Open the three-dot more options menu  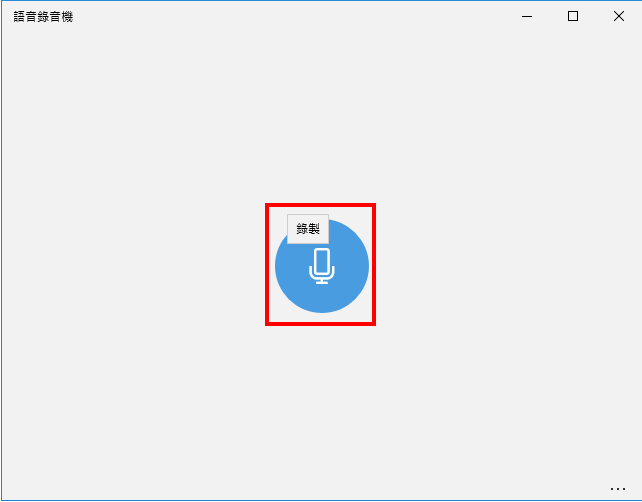tap(617, 488)
